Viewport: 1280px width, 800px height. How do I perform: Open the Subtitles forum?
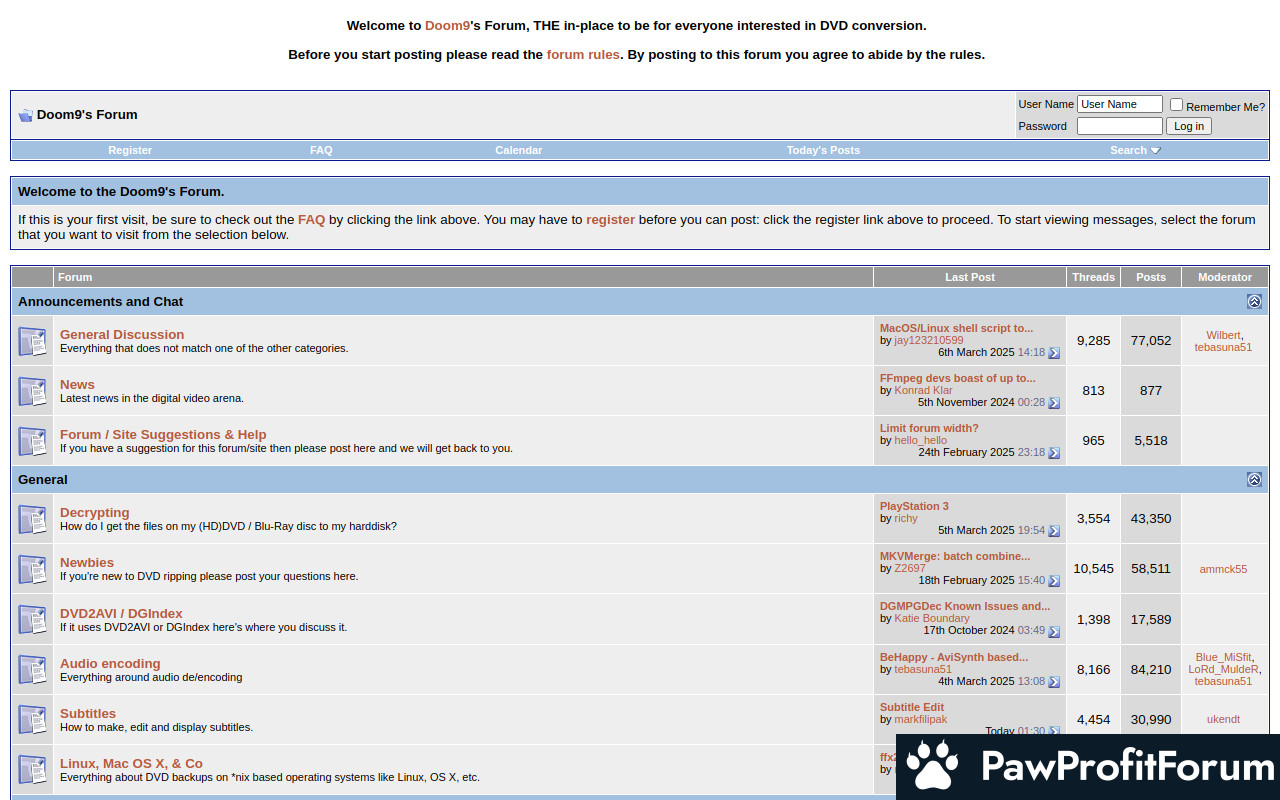pyautogui.click(x=88, y=714)
